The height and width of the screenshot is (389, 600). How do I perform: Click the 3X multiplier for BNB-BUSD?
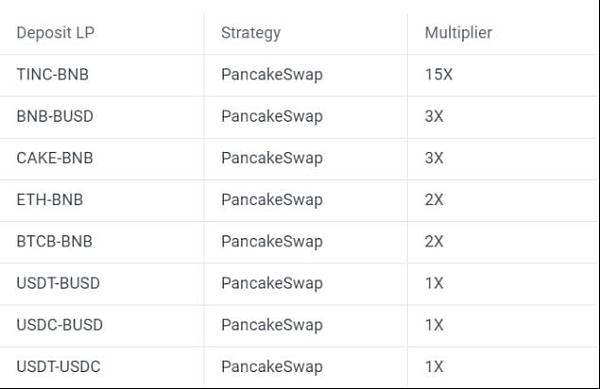[434, 116]
